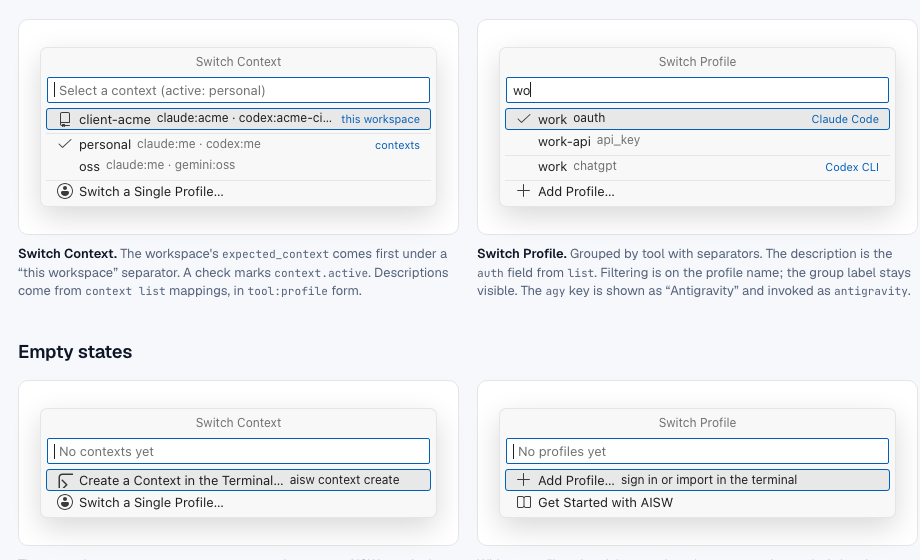Image resolution: width=920 pixels, height=560 pixels.
Task: Select the work oauth profile
Action: click(697, 119)
